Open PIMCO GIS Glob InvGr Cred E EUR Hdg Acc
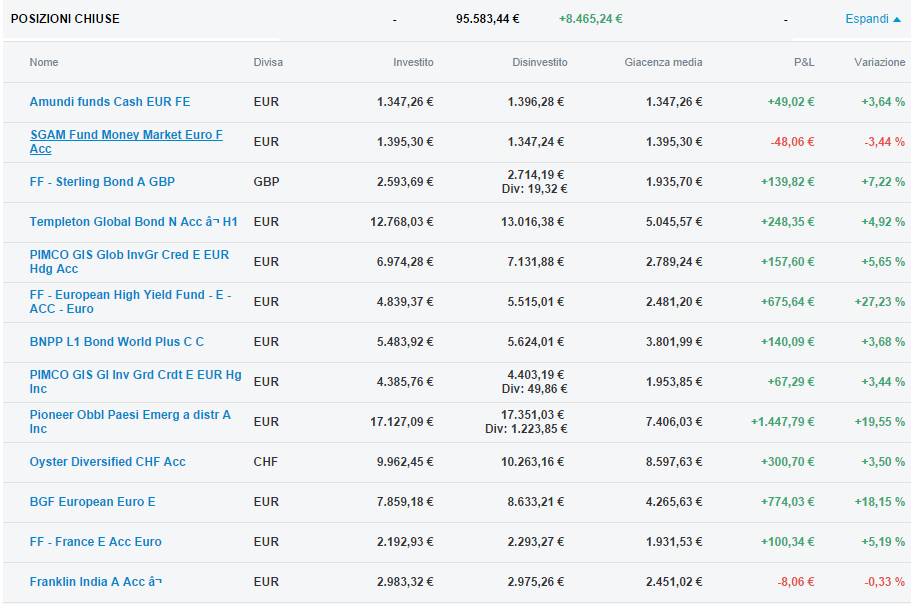 pyautogui.click(x=130, y=262)
